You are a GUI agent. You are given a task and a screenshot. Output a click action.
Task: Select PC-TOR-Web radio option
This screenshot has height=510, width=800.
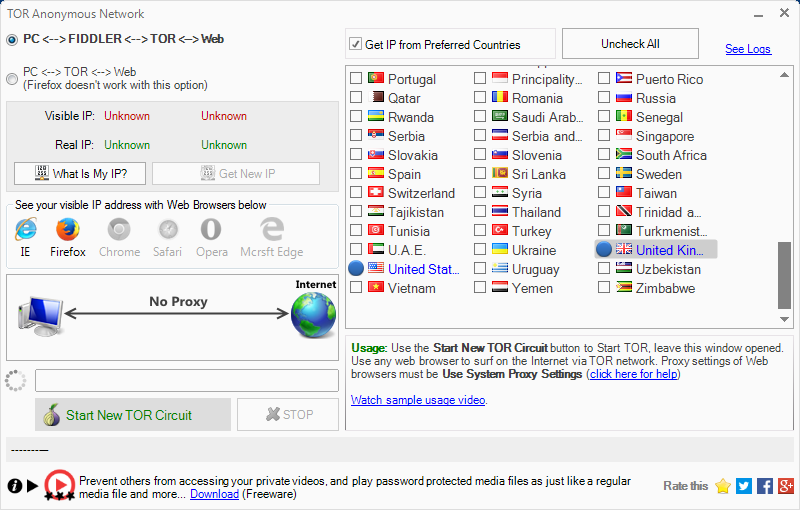(12, 79)
